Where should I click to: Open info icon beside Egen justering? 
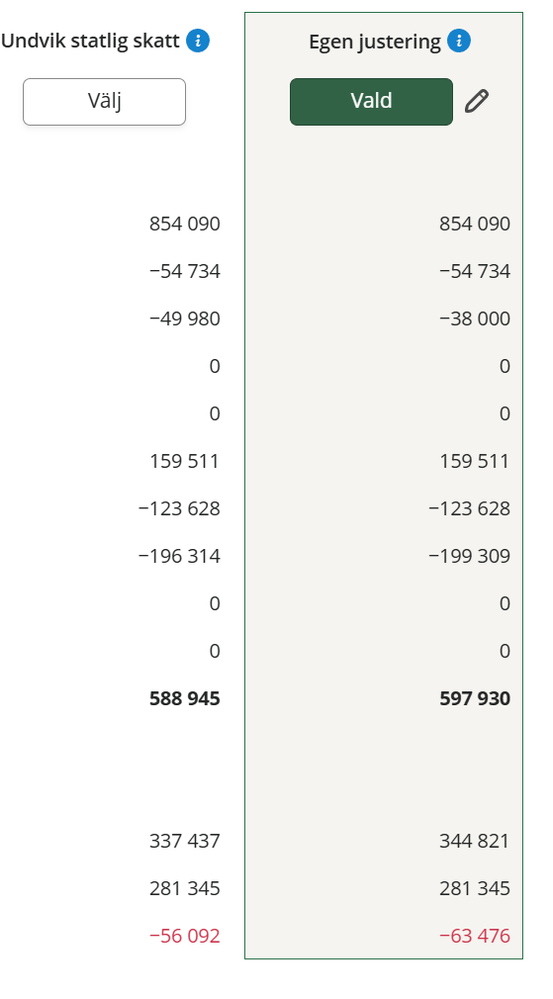(x=459, y=41)
